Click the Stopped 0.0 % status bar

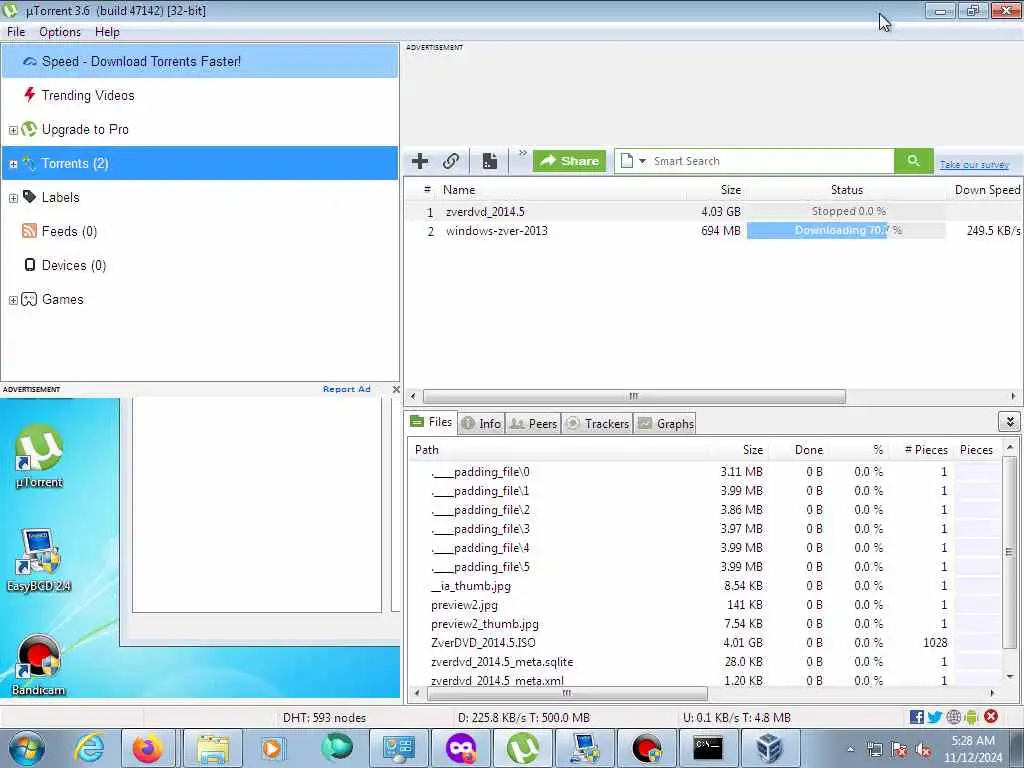(x=846, y=212)
